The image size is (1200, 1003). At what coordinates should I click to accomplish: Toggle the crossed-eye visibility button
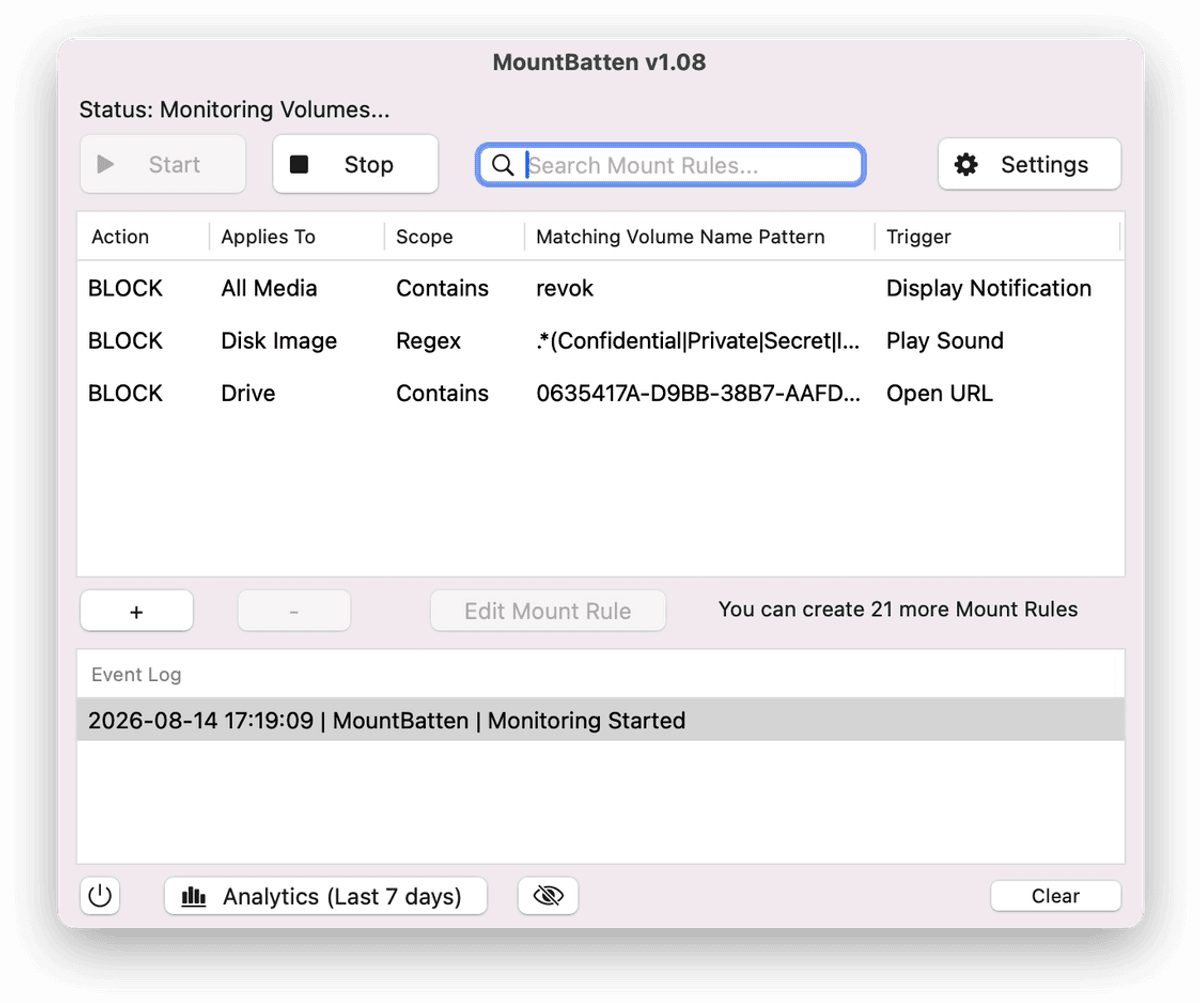point(548,895)
